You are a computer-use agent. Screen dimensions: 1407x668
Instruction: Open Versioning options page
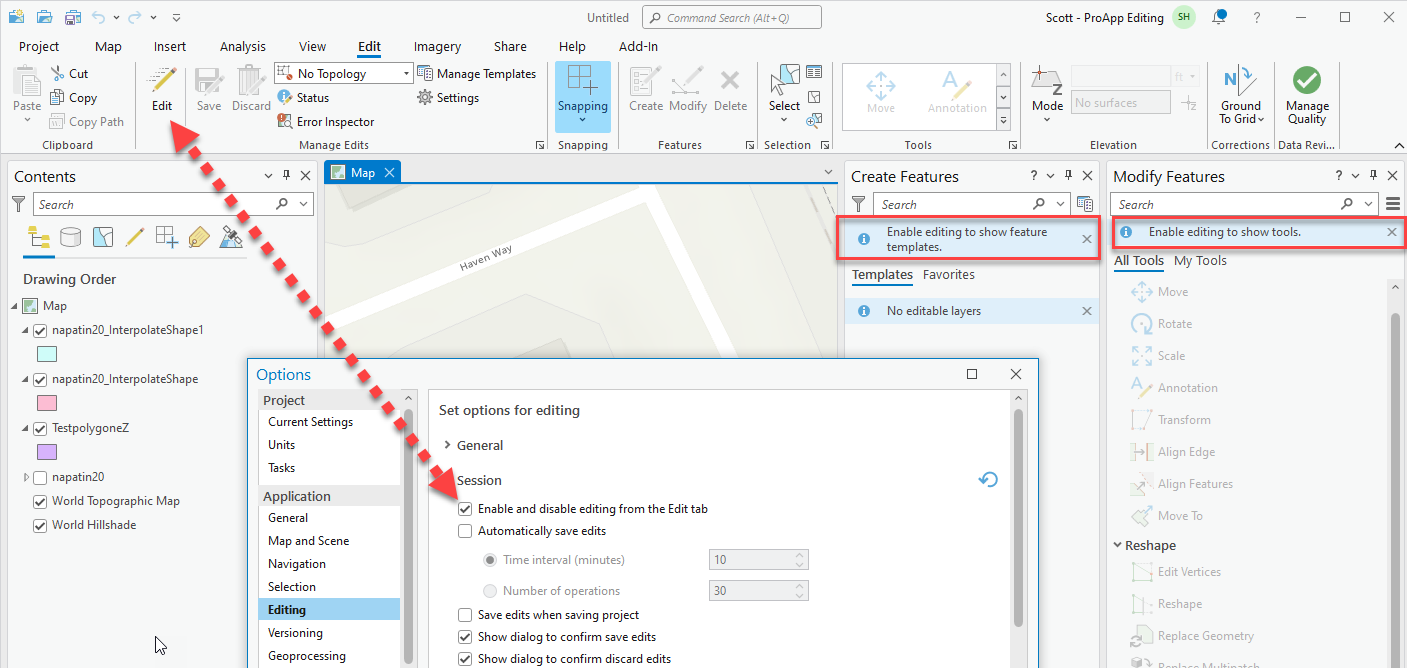[295, 633]
